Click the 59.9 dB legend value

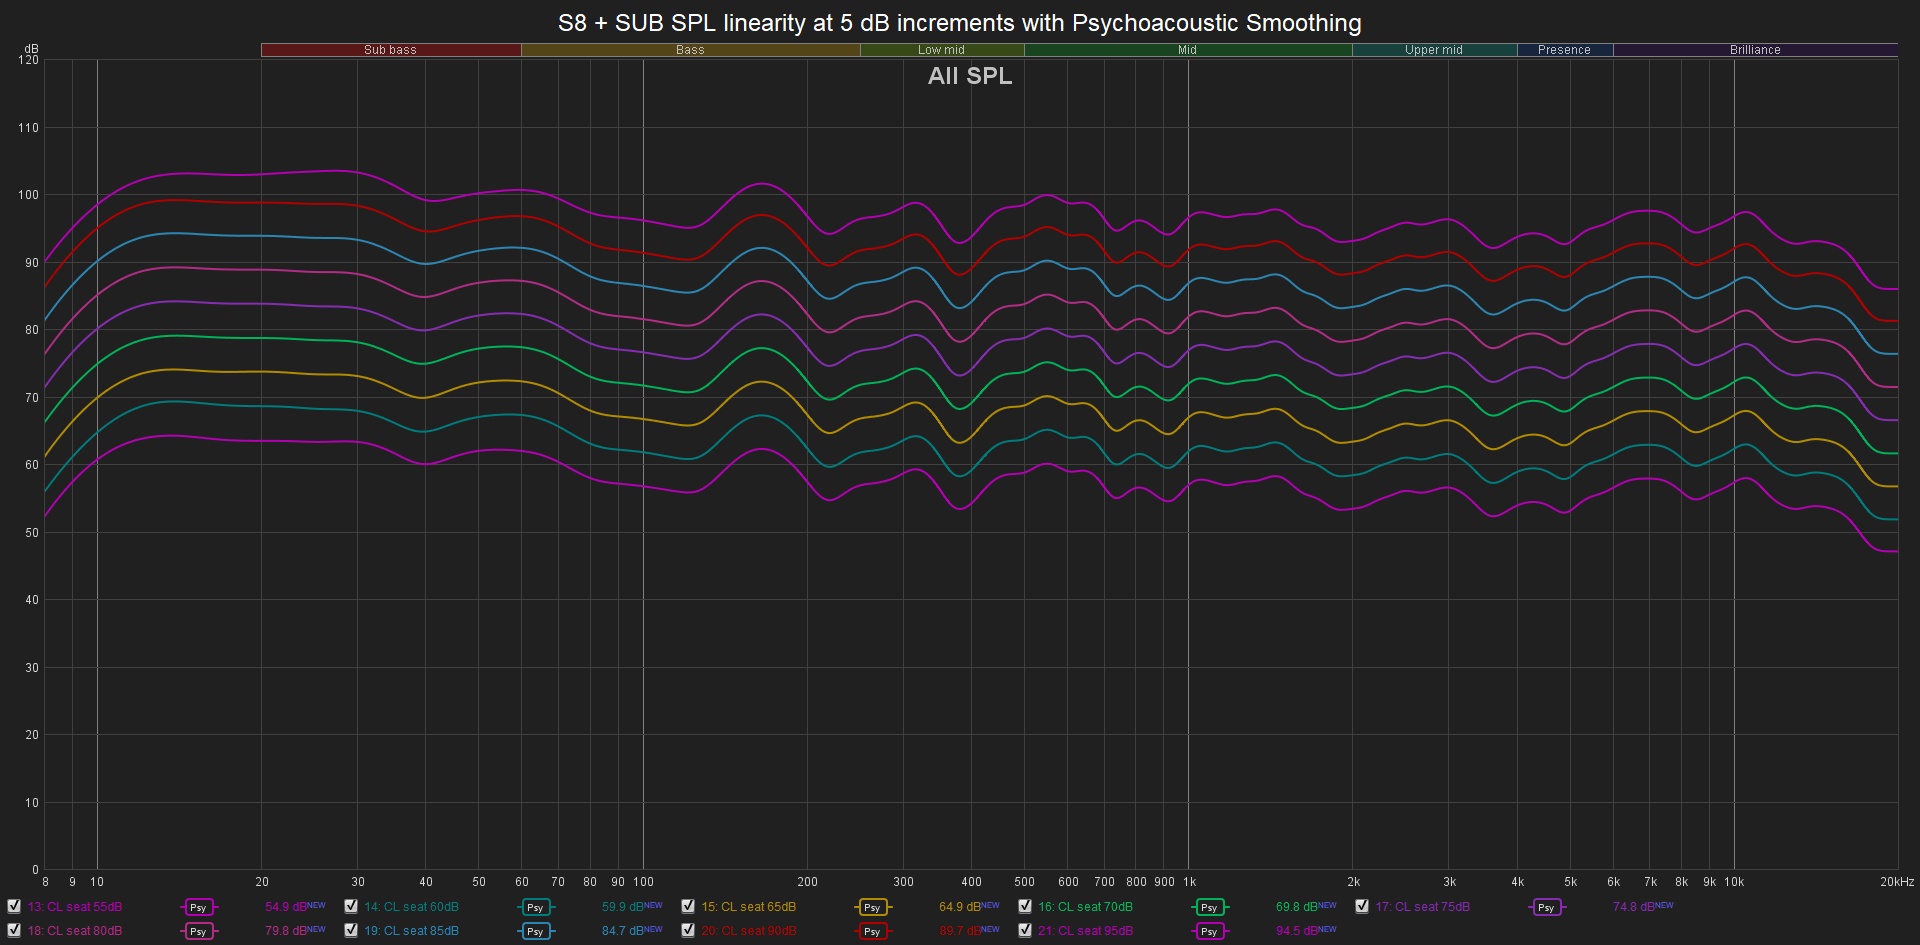coord(623,907)
